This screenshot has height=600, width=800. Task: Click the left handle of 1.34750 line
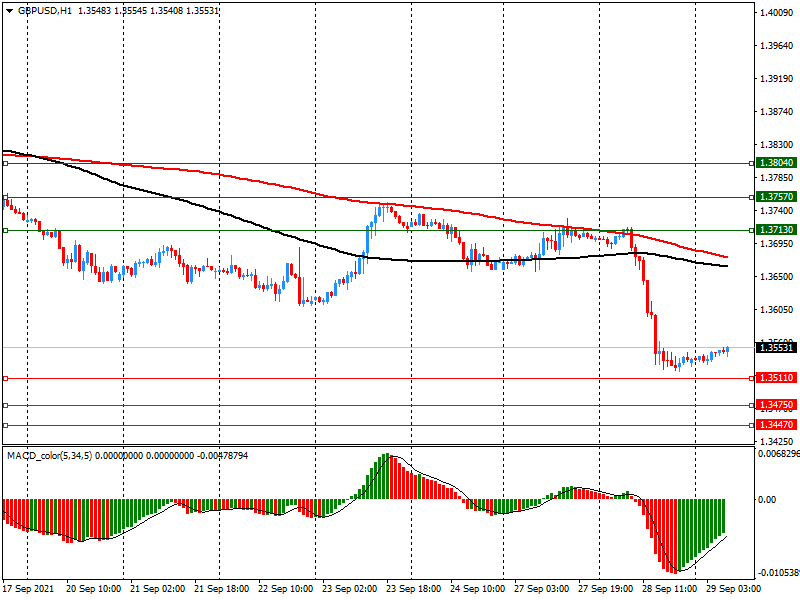(6, 405)
